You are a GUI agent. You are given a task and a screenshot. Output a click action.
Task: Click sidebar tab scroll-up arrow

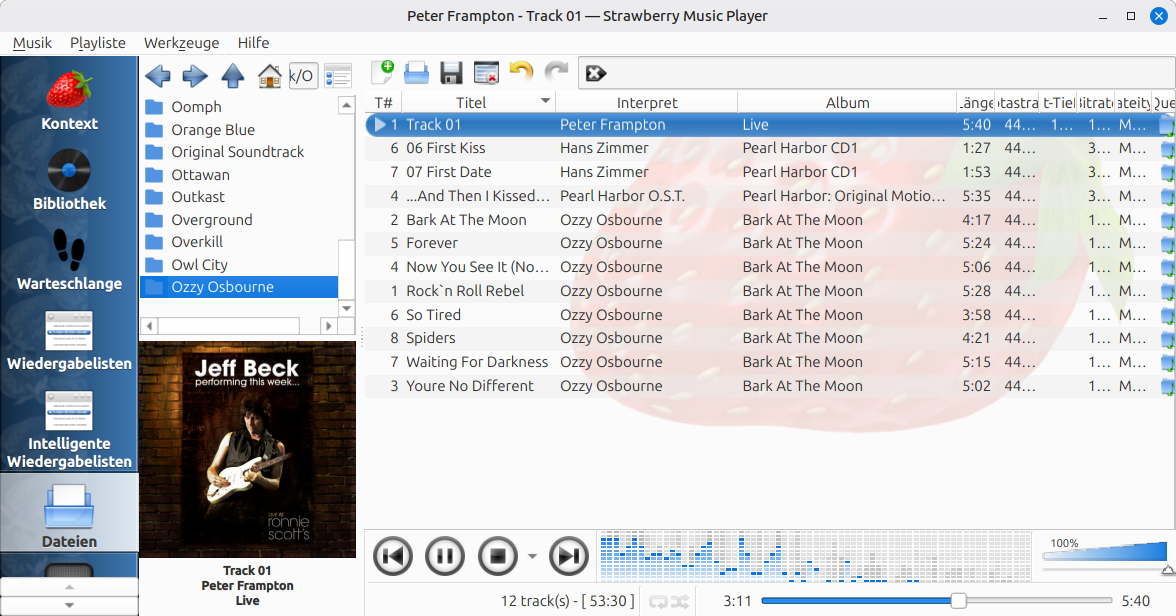tap(69, 587)
